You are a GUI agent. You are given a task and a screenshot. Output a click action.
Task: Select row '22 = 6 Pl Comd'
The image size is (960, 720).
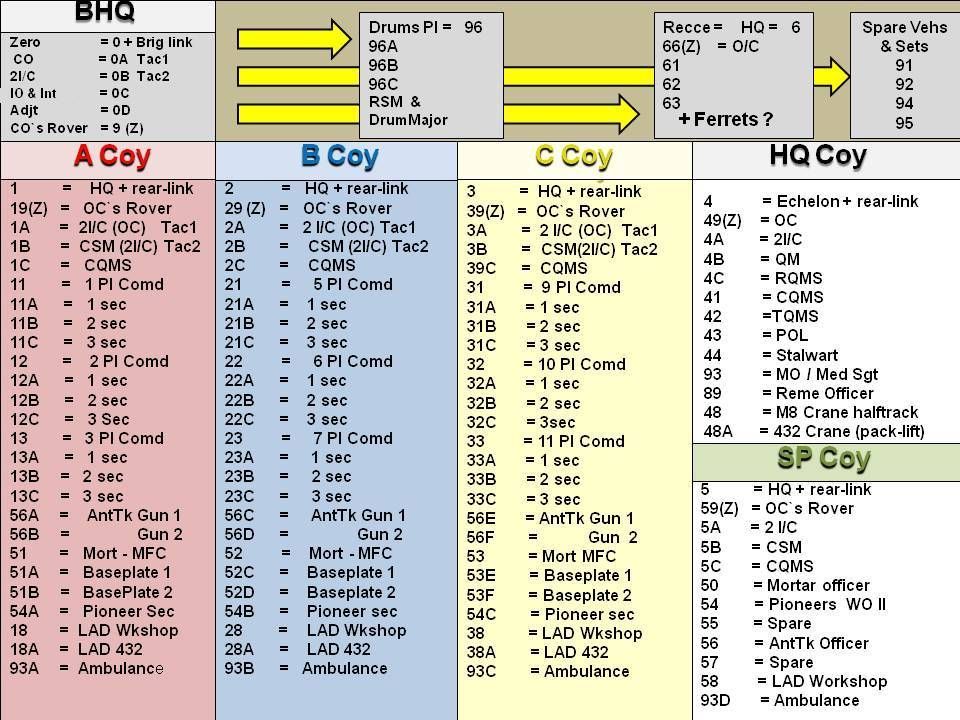coord(309,361)
